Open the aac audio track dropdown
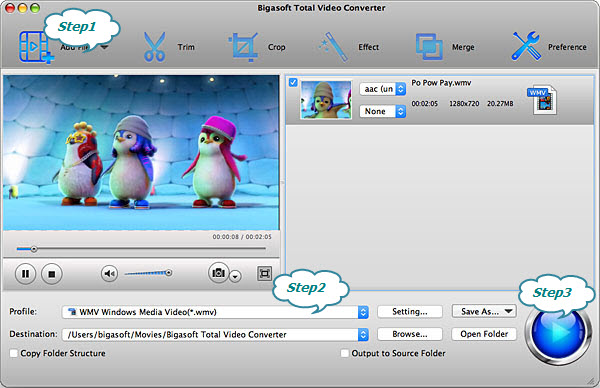This screenshot has width=600, height=388. click(382, 89)
